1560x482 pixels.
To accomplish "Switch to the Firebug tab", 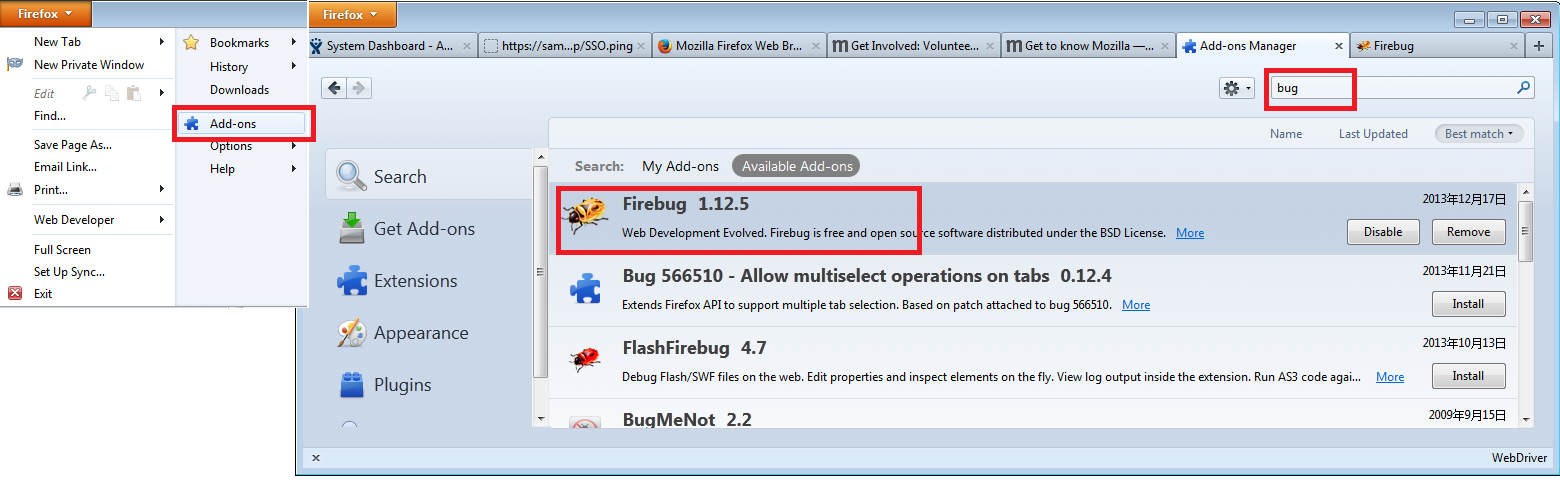I will tap(1435, 46).
